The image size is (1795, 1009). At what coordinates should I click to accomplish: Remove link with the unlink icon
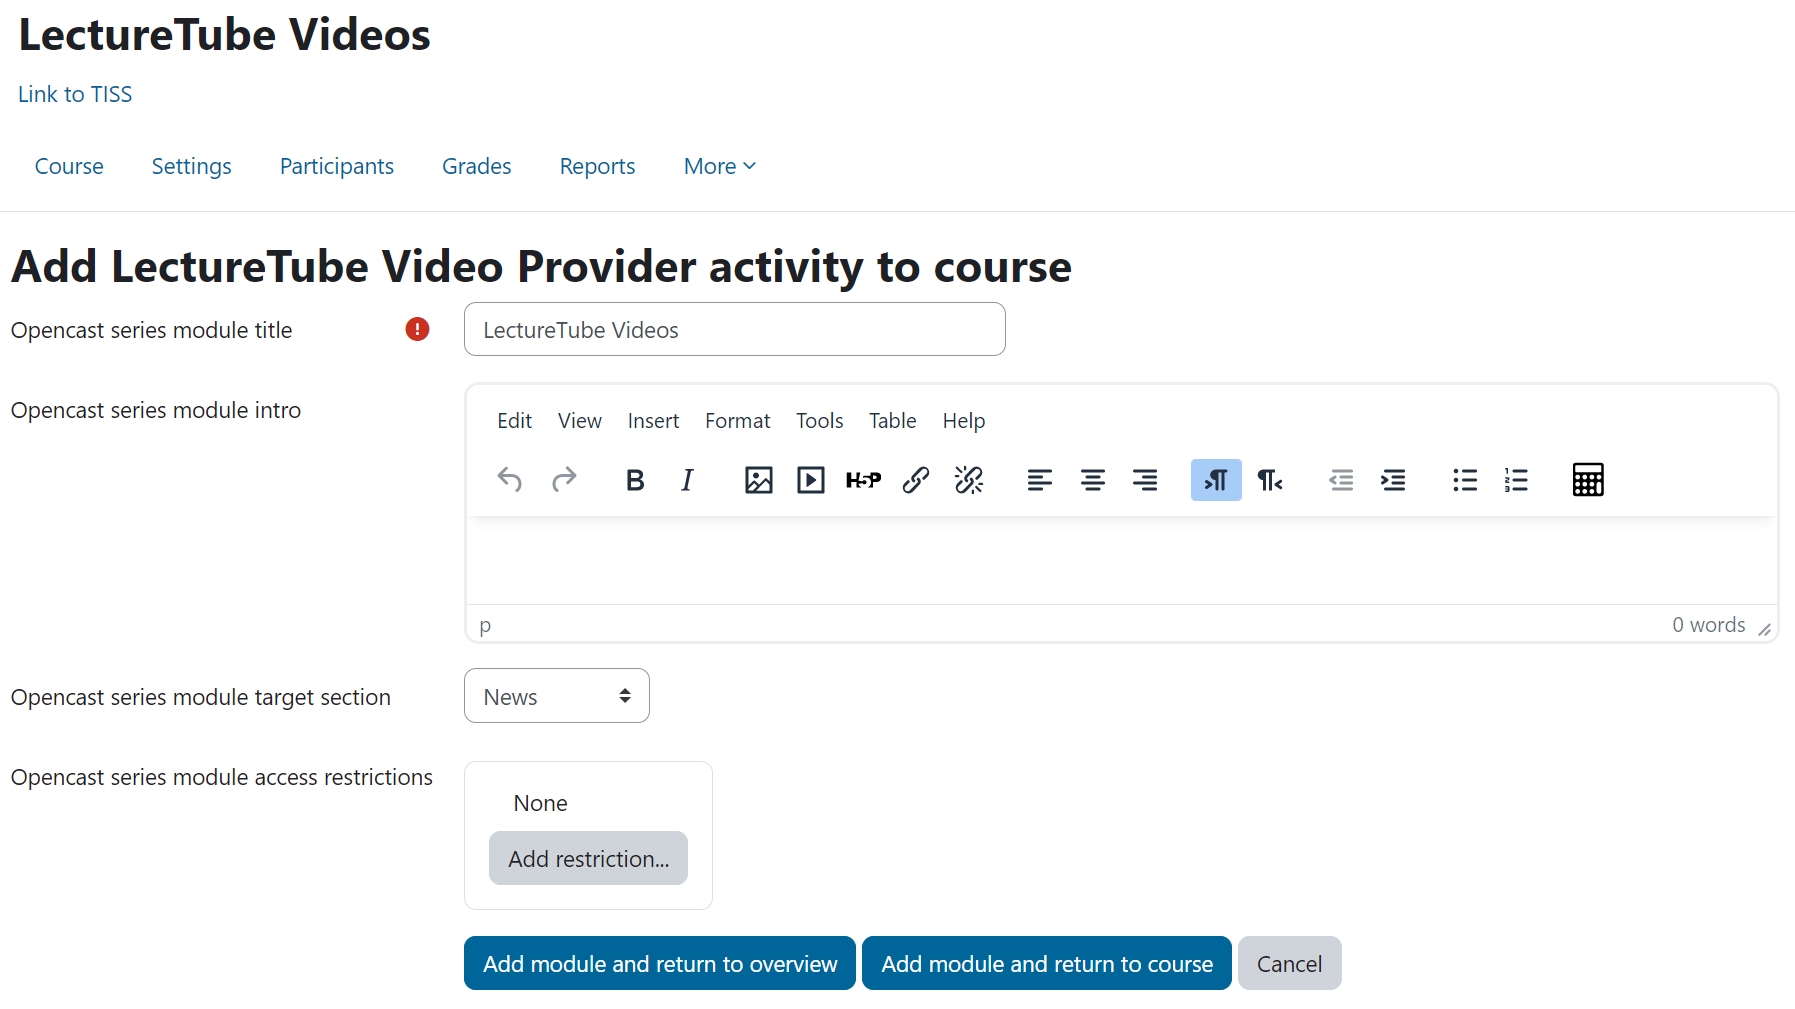(969, 480)
